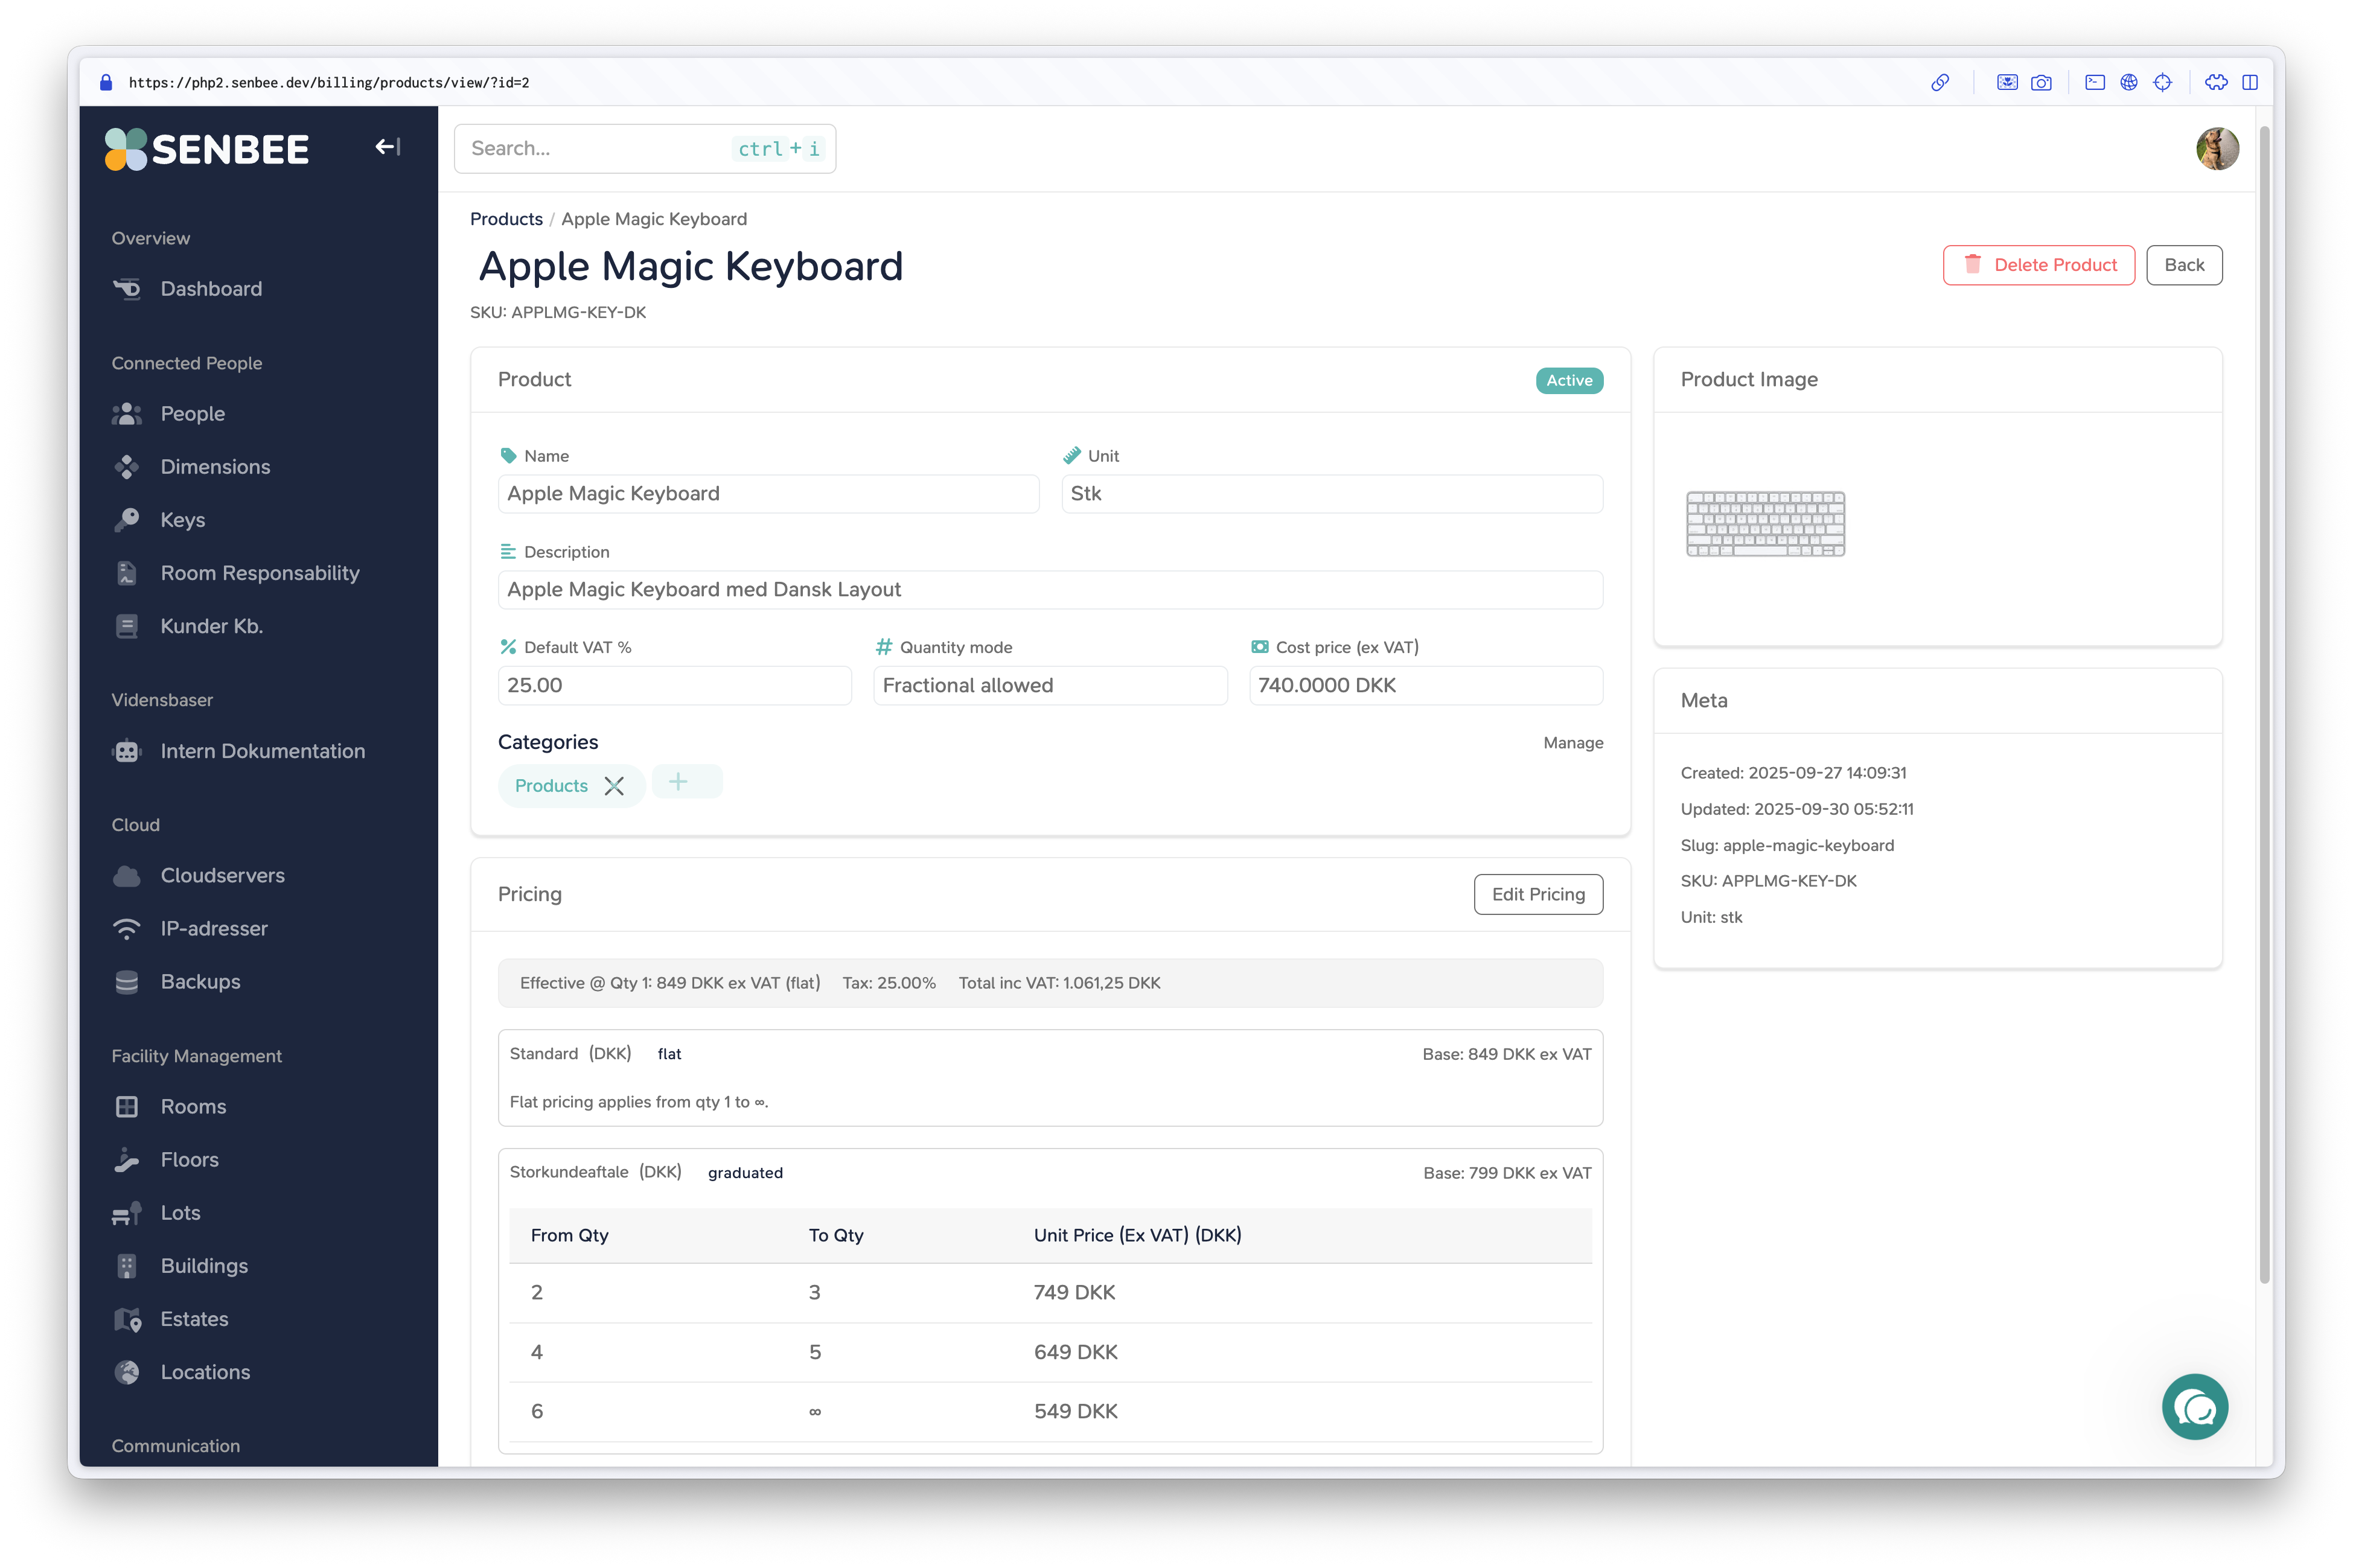Open the terminal console icon

click(2095, 83)
